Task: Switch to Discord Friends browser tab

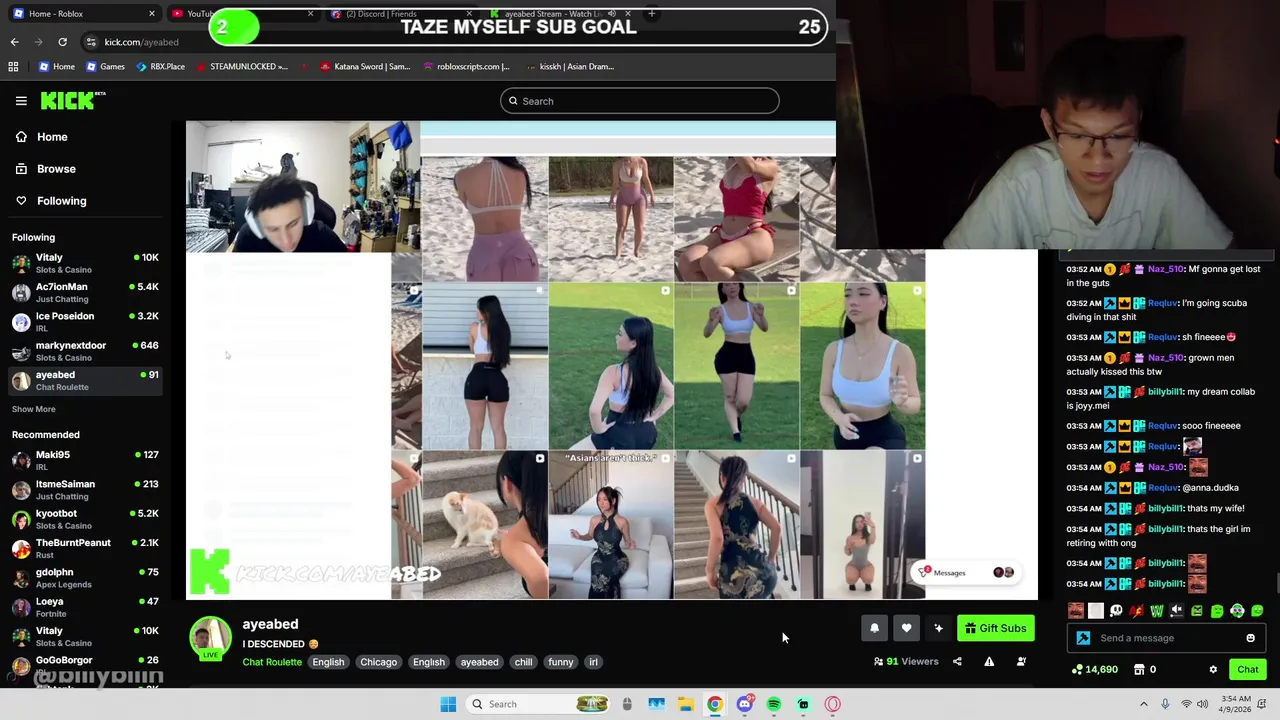Action: point(400,14)
